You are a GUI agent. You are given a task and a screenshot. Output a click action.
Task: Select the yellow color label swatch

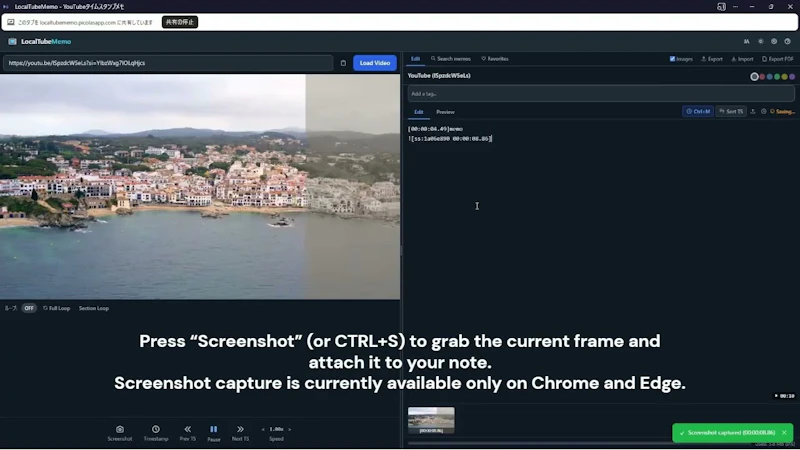pos(784,77)
